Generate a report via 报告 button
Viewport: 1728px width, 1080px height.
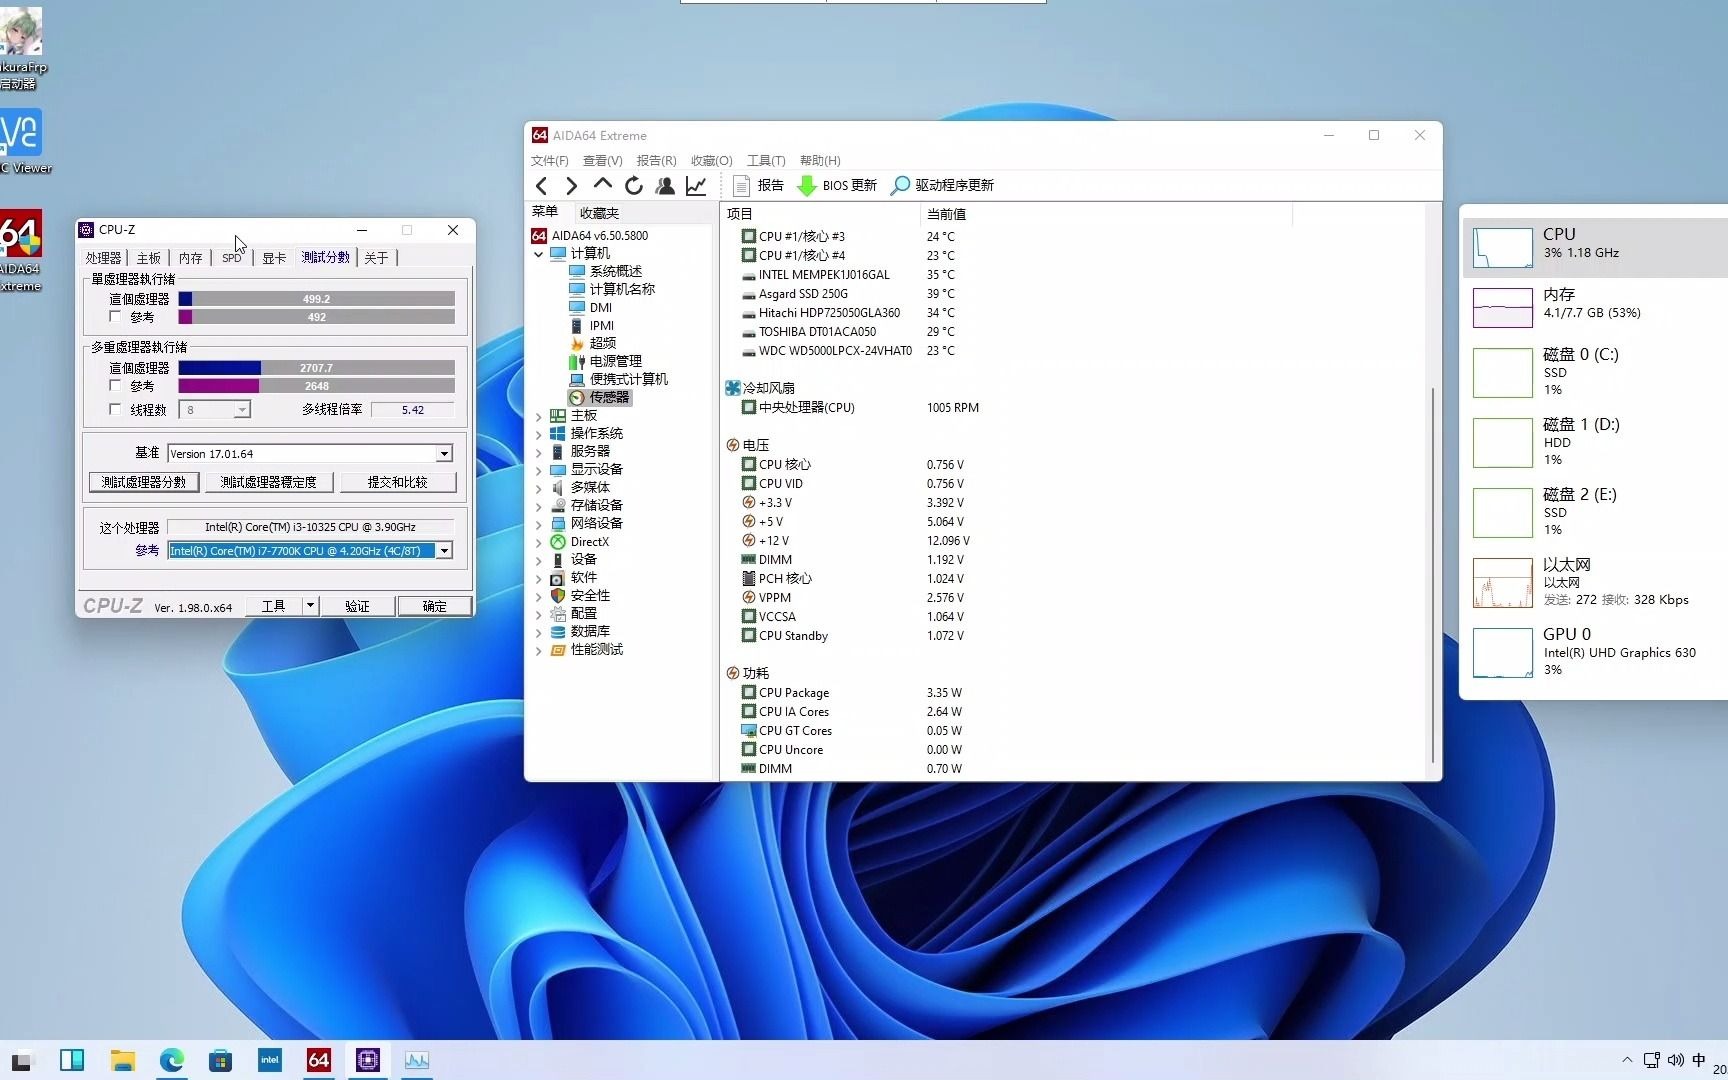[758, 186]
